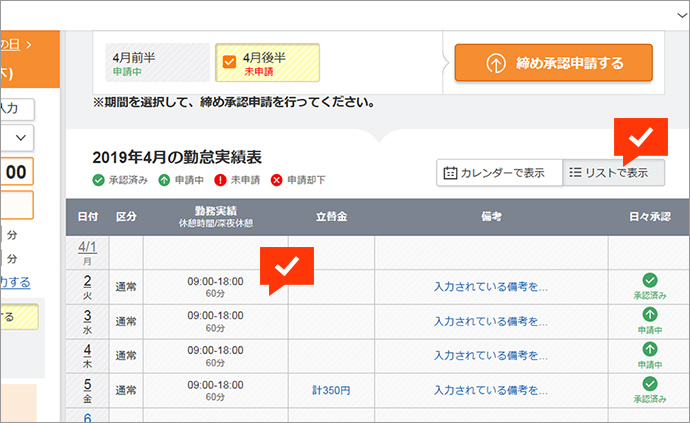Click the list icon in リストで表示
Image resolution: width=690 pixels, height=423 pixels.
click(576, 173)
